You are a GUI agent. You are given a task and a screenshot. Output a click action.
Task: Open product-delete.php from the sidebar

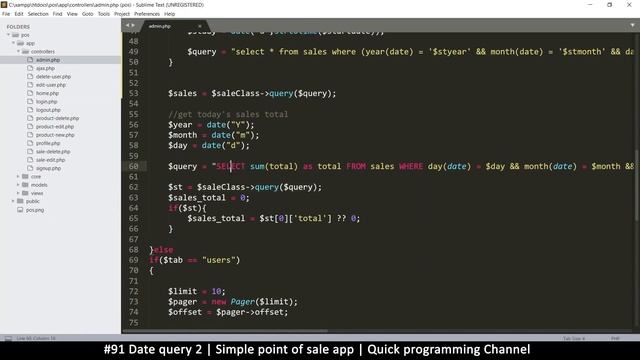tap(57, 118)
